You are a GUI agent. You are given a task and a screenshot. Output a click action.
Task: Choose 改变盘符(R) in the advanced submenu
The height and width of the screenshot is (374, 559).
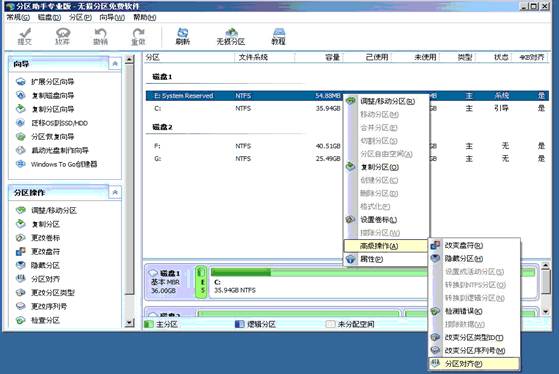click(x=475, y=246)
